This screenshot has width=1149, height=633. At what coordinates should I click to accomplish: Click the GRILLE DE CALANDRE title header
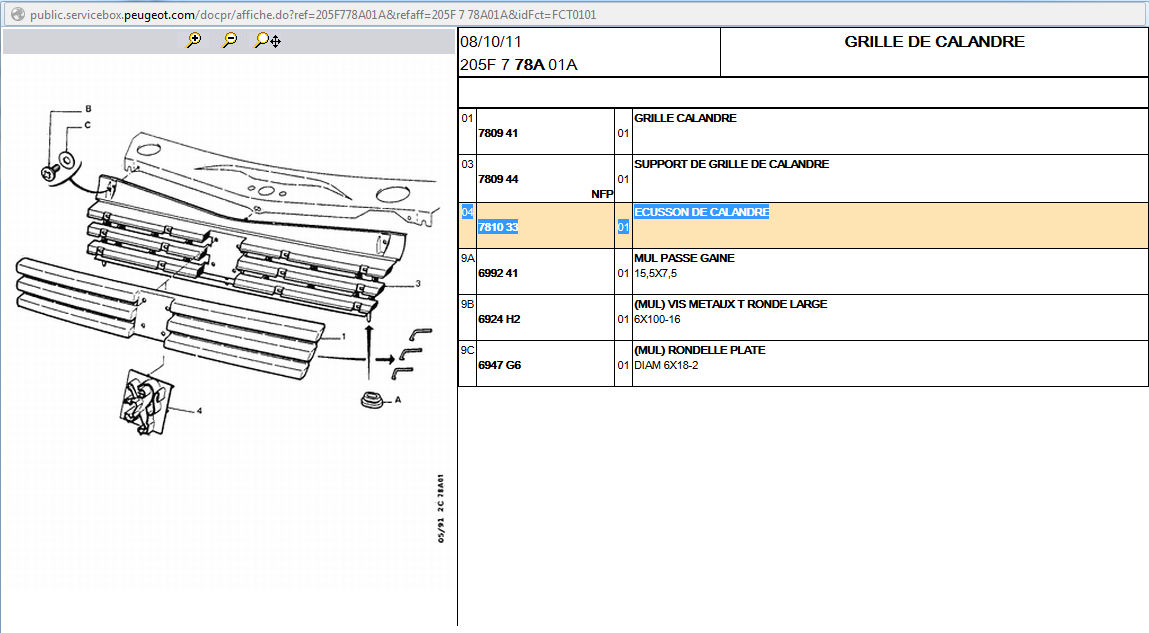click(x=934, y=42)
